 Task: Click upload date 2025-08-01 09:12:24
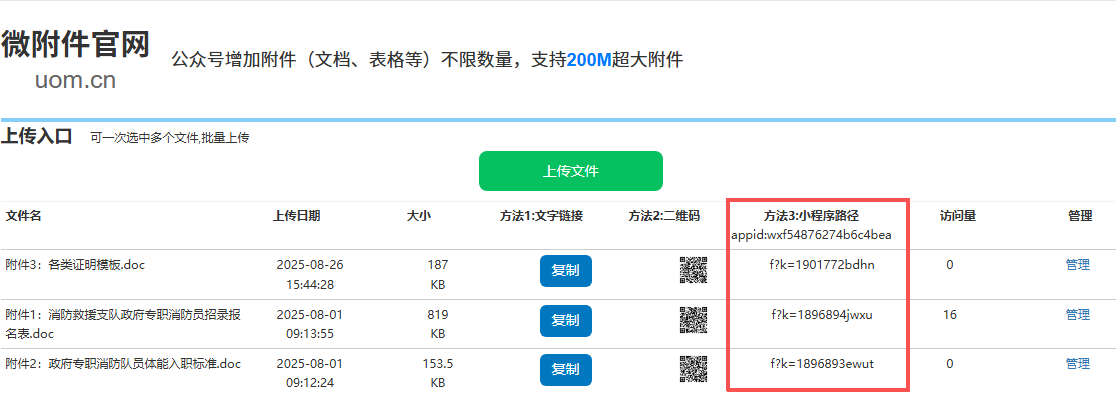[310, 373]
